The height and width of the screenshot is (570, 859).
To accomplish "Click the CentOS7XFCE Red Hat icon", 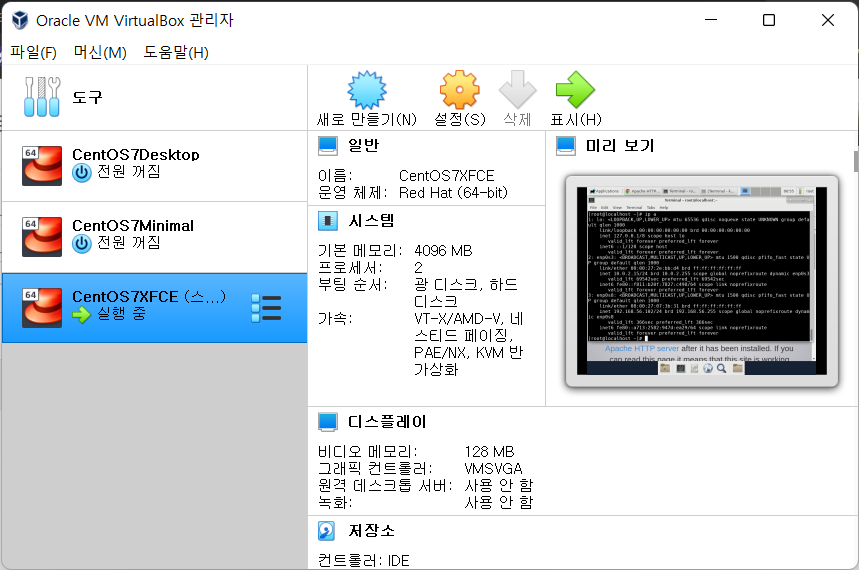I will (x=42, y=308).
